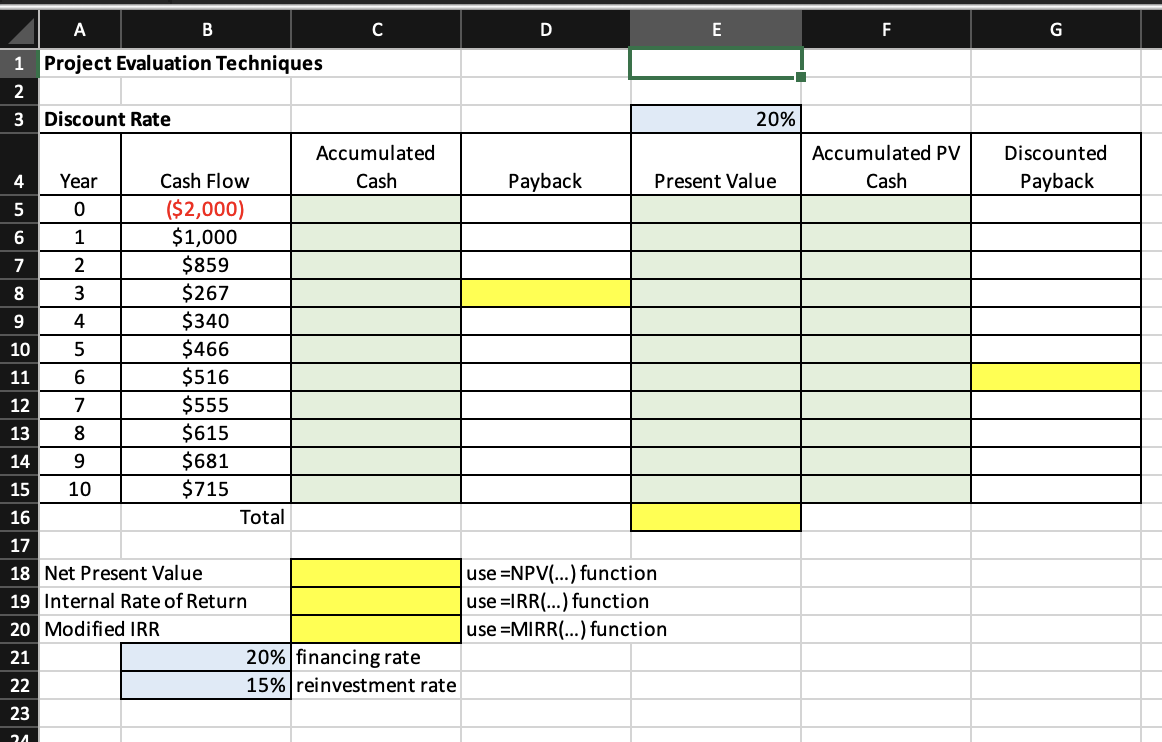This screenshot has height=742, width=1162.
Task: Select the Accumulated PV Cash header cell
Action: pyautogui.click(x=885, y=163)
